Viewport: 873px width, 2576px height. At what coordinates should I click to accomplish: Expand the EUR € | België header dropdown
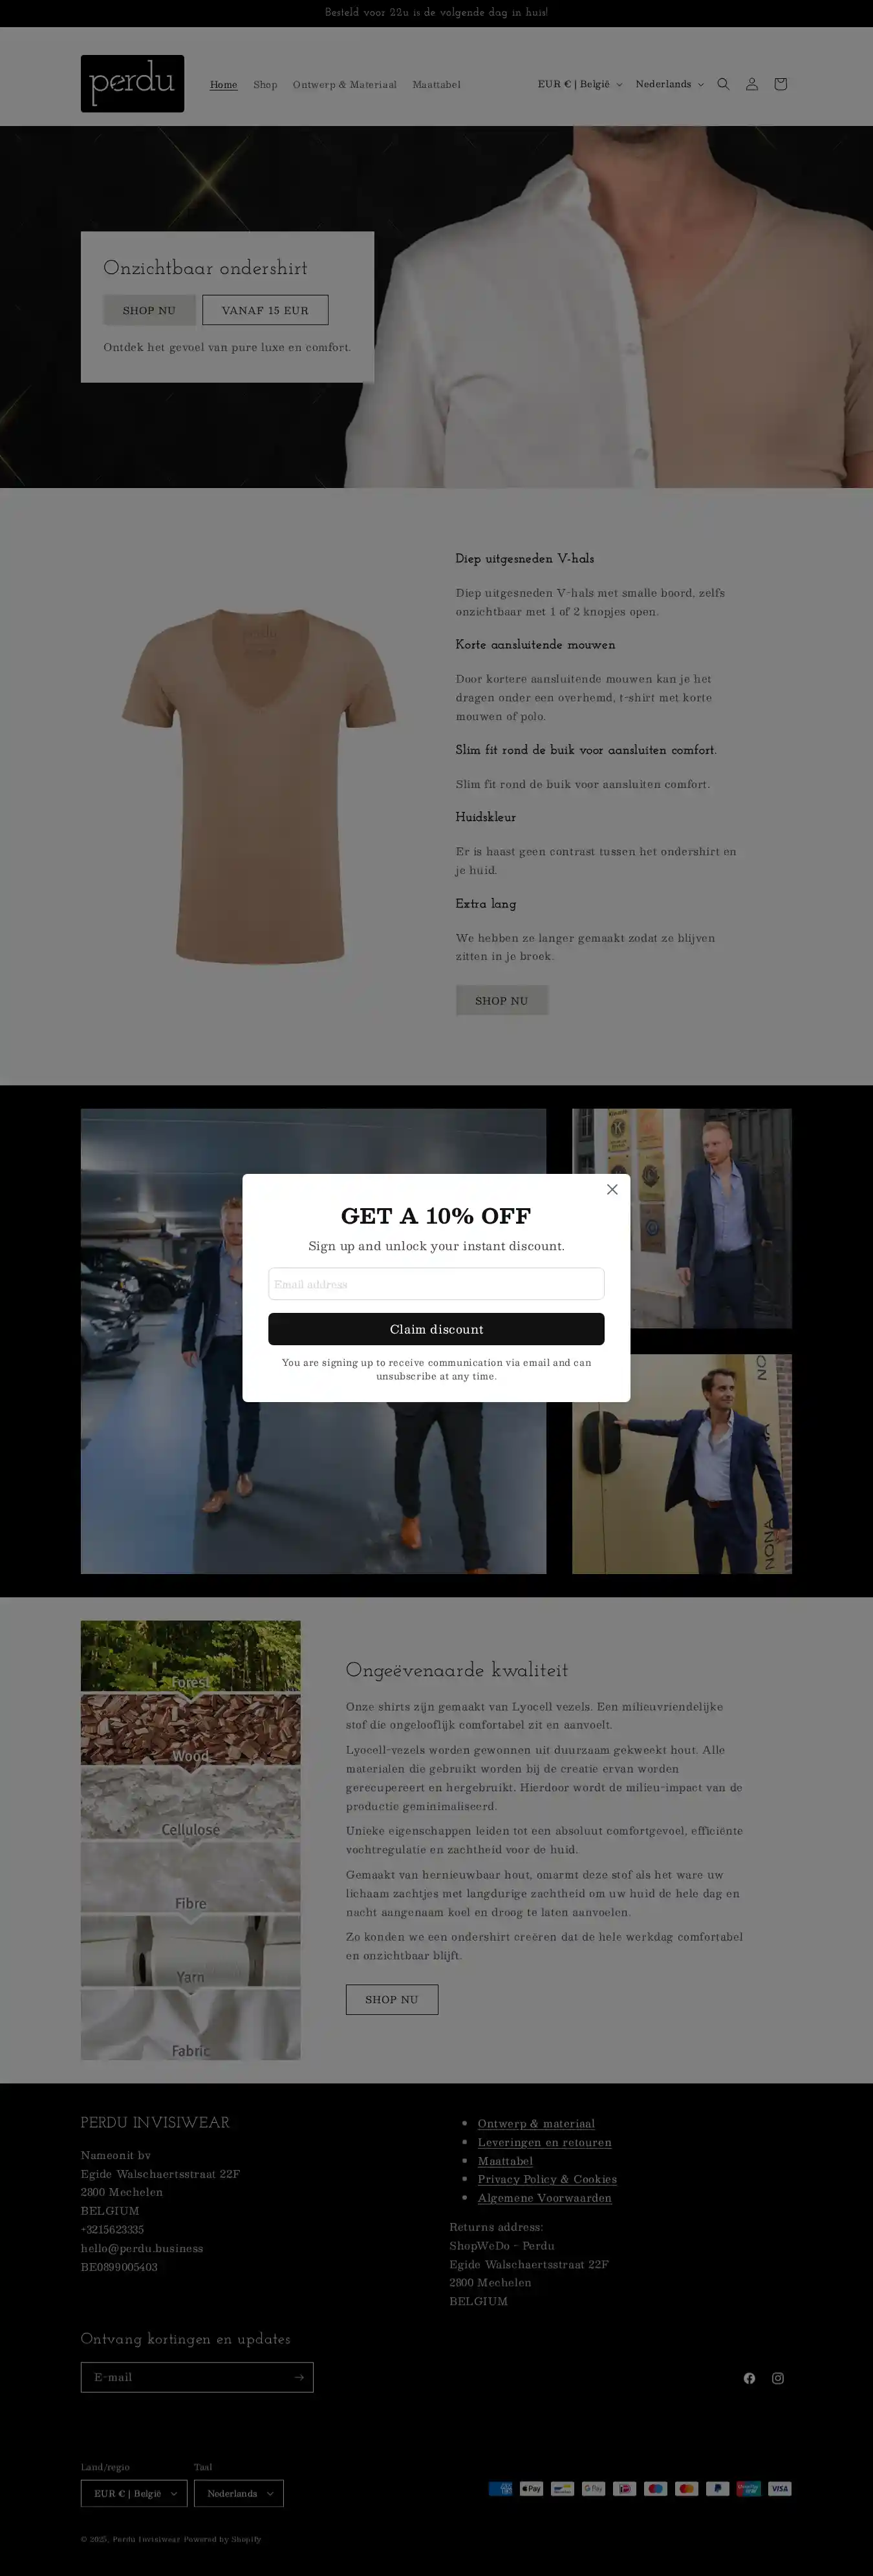tap(580, 84)
